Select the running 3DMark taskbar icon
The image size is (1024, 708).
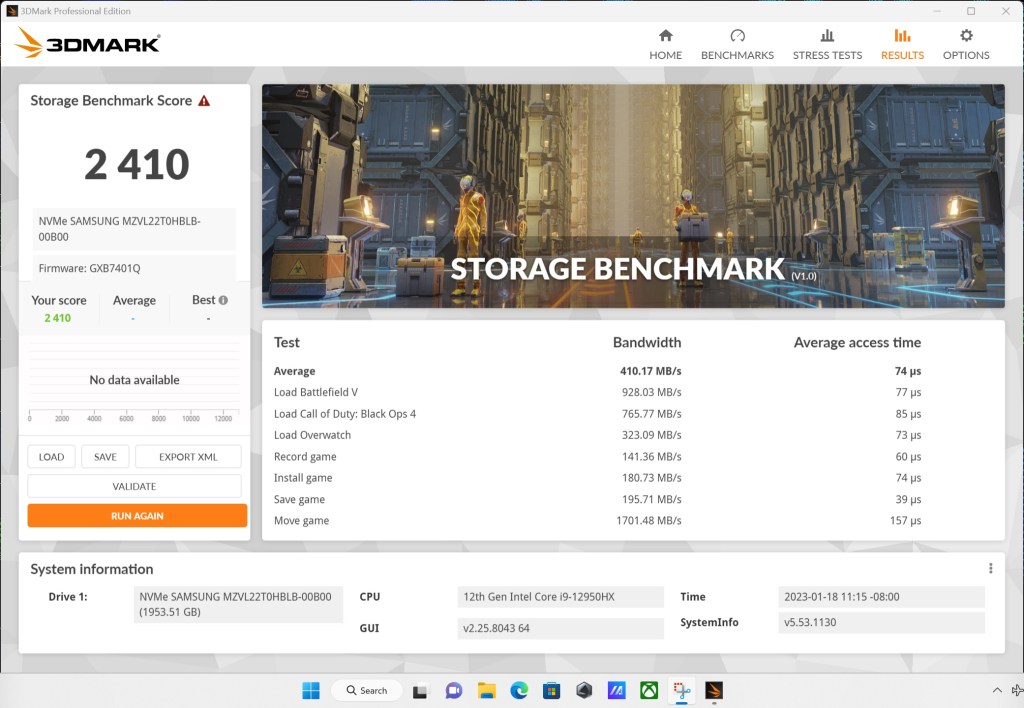713,690
